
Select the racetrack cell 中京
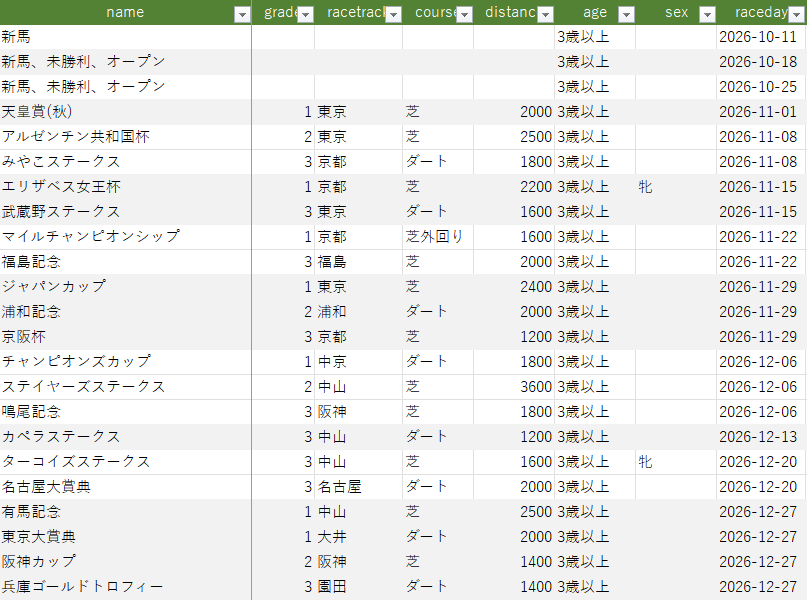[x=359, y=362]
